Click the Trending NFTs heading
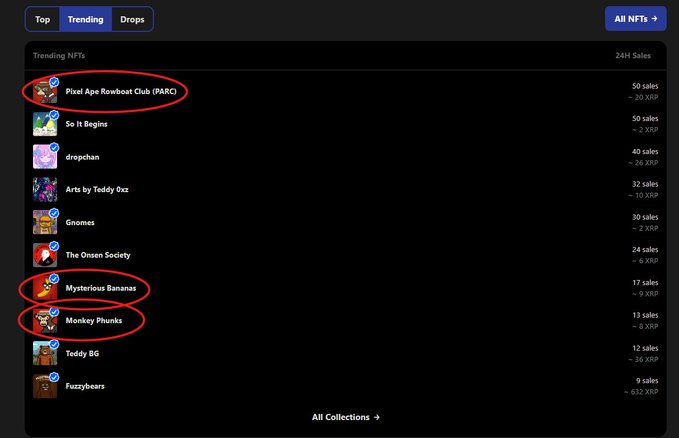Image resolution: width=679 pixels, height=438 pixels. [x=59, y=55]
